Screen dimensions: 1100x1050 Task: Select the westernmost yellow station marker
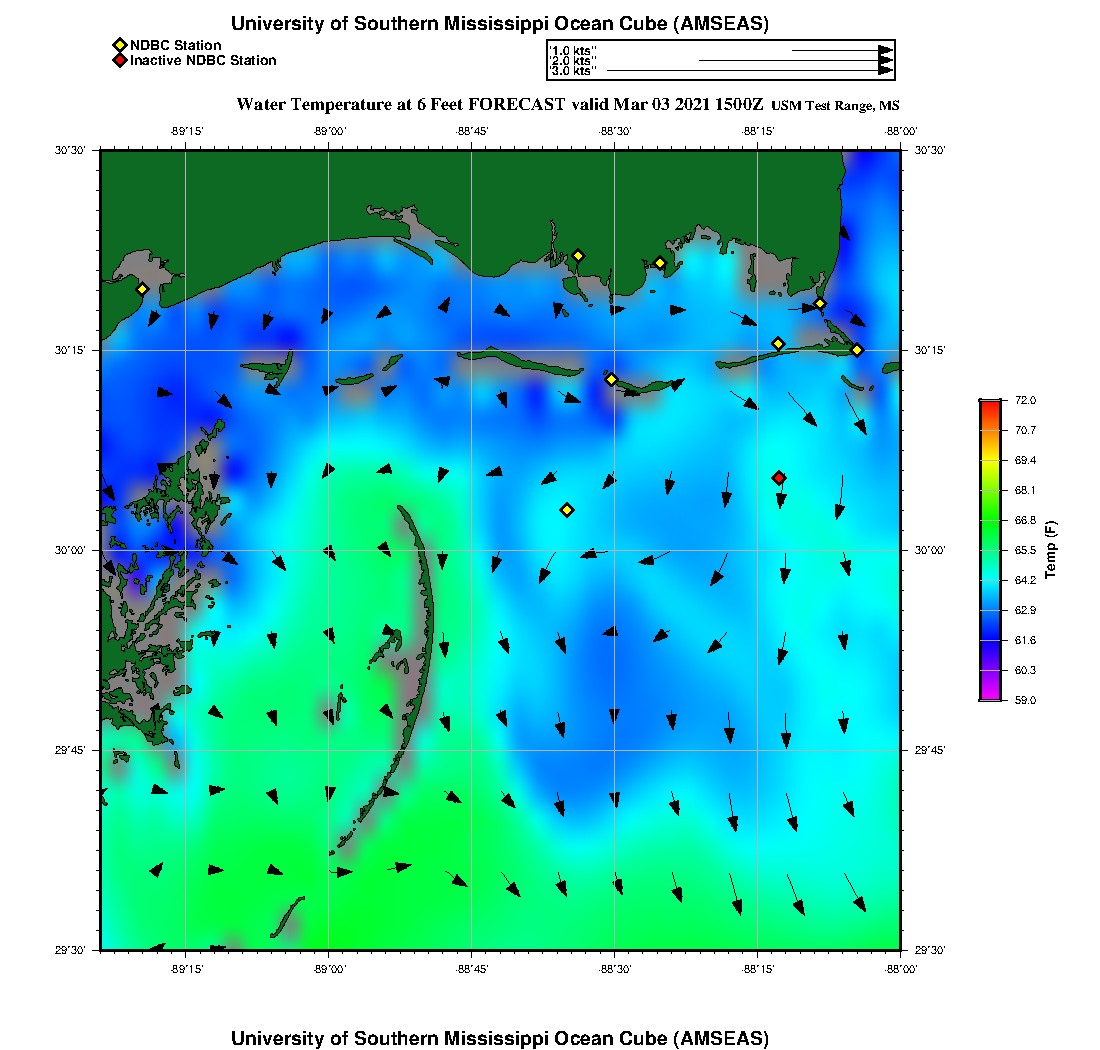click(x=142, y=289)
